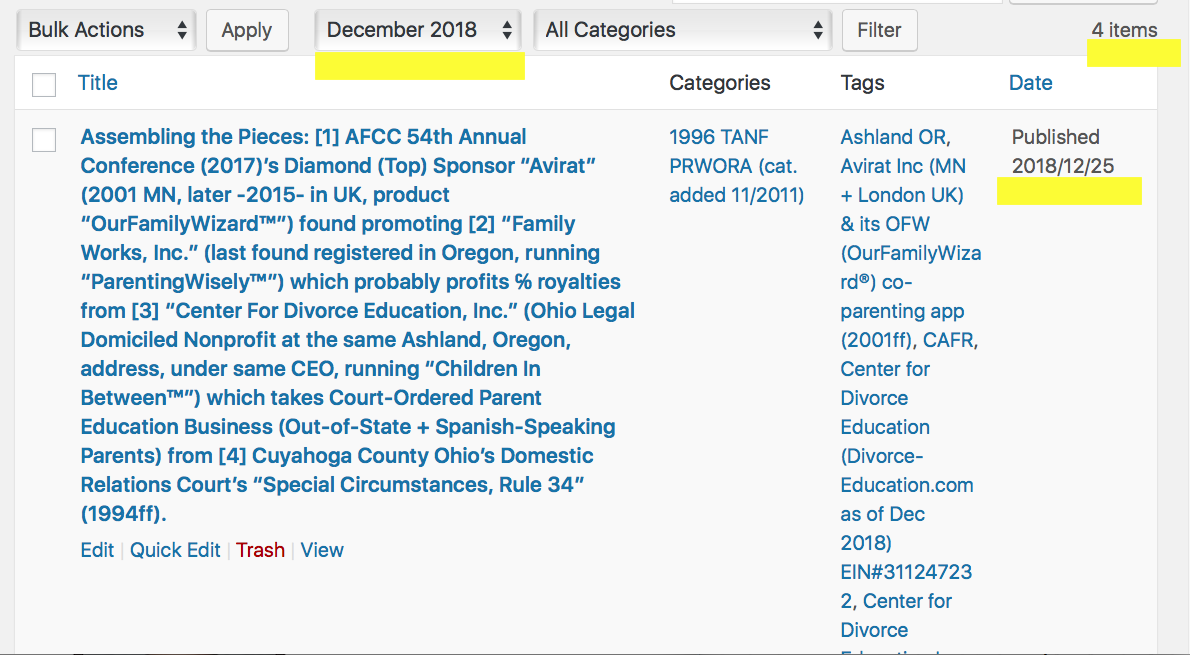Choose Quick Edit for the post
Screen dimensions: 1190x655
coord(175,550)
